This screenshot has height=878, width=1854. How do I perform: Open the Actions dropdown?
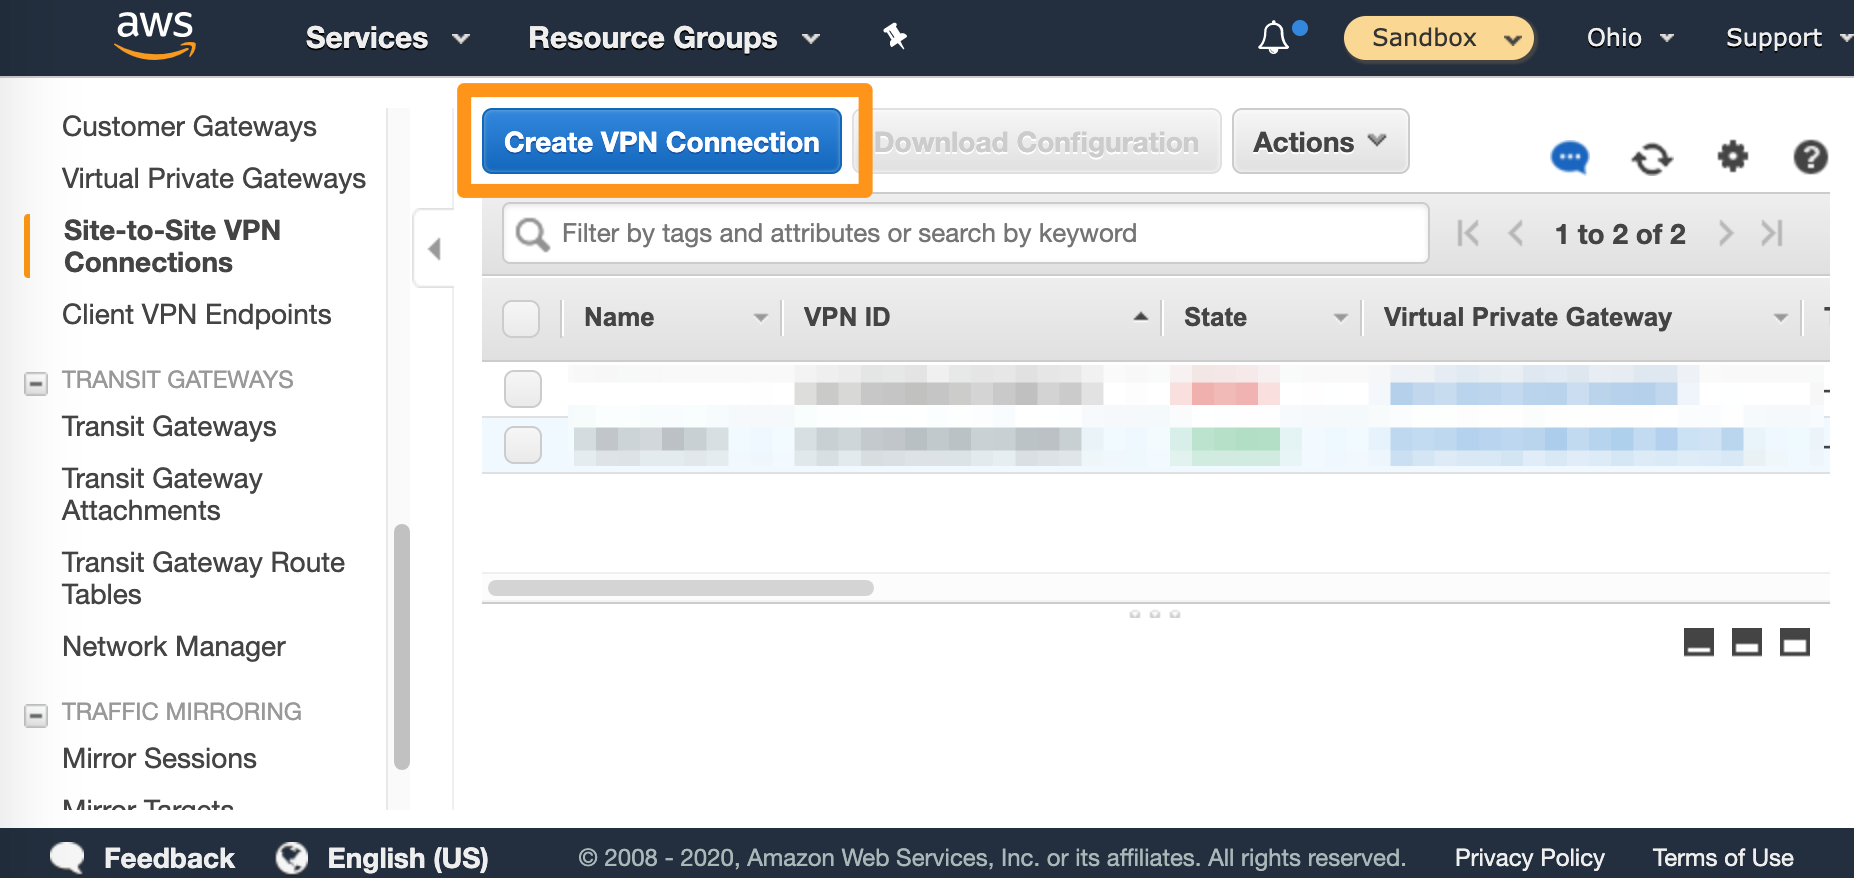[1320, 142]
